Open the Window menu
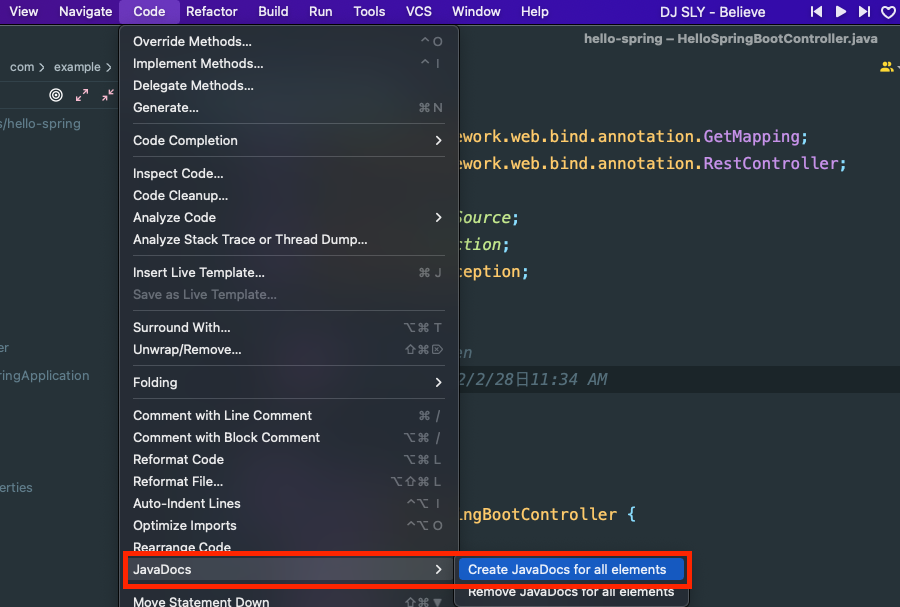The image size is (900, 607). coord(476,11)
